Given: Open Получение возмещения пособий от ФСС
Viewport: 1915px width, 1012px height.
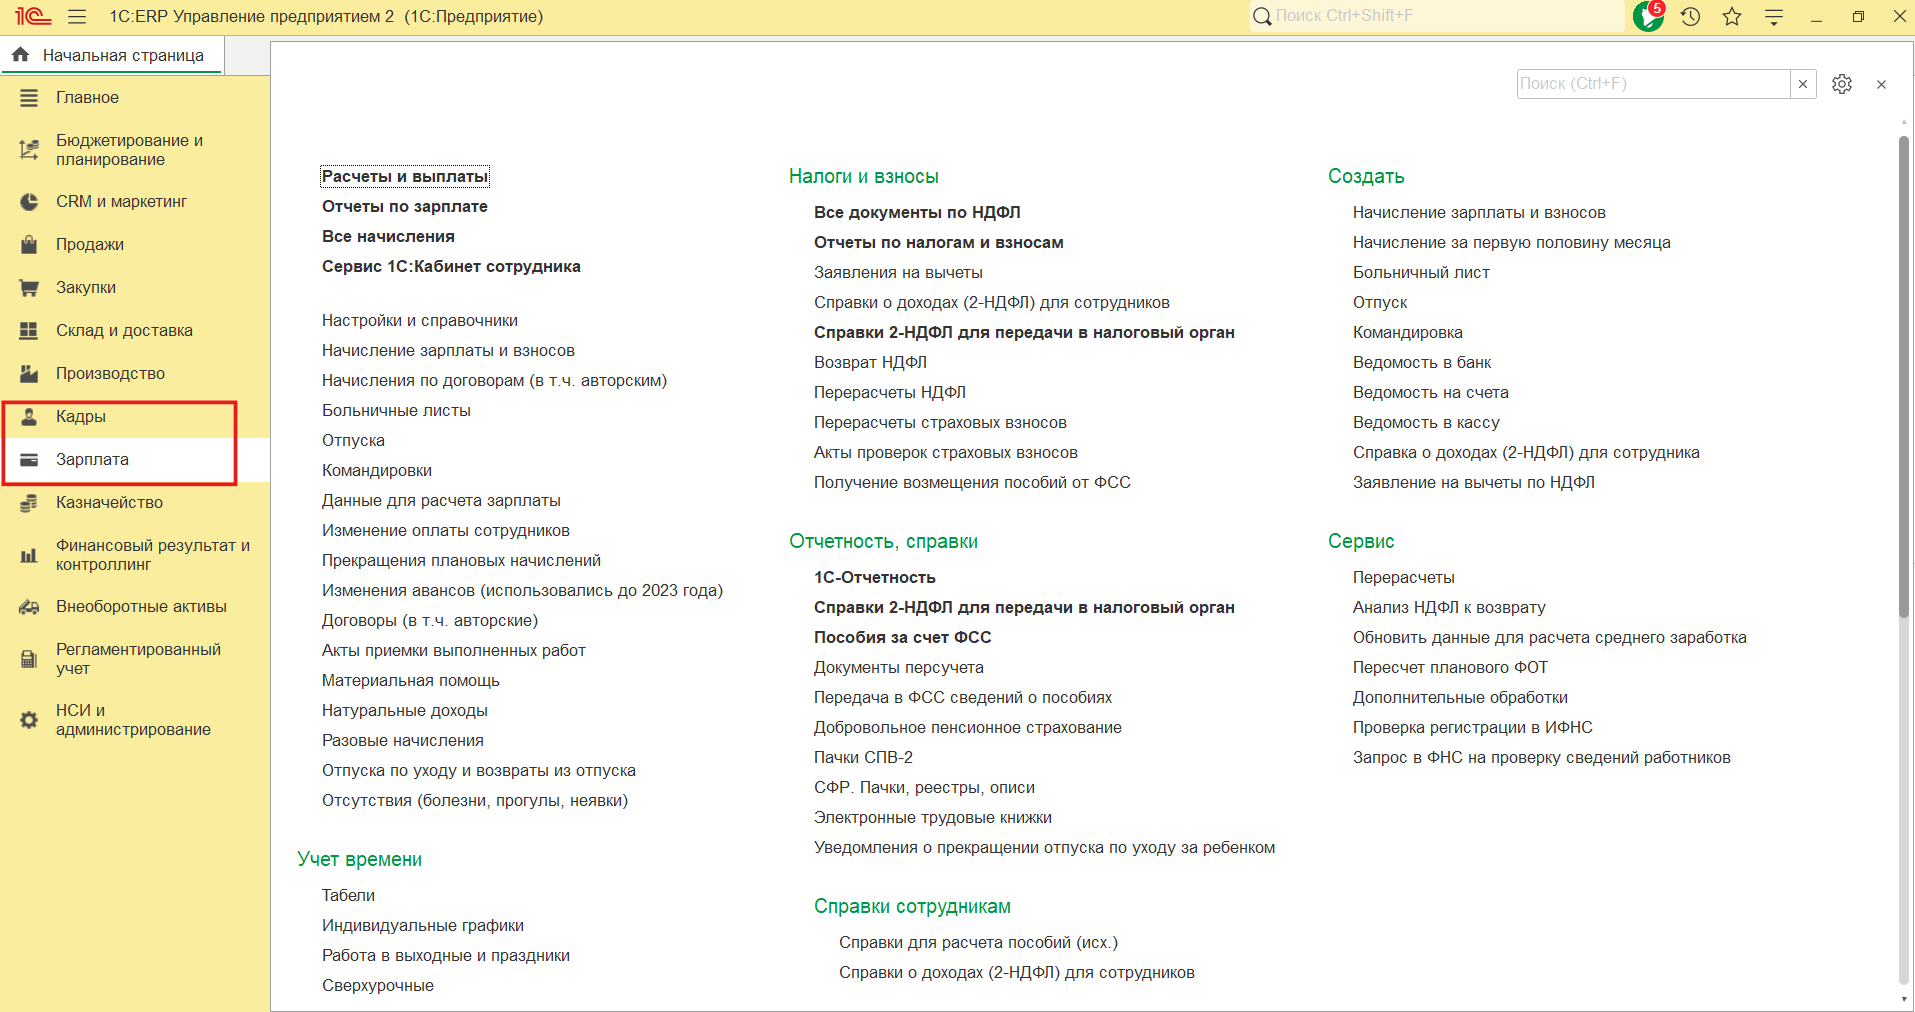Looking at the screenshot, I should pos(972,483).
